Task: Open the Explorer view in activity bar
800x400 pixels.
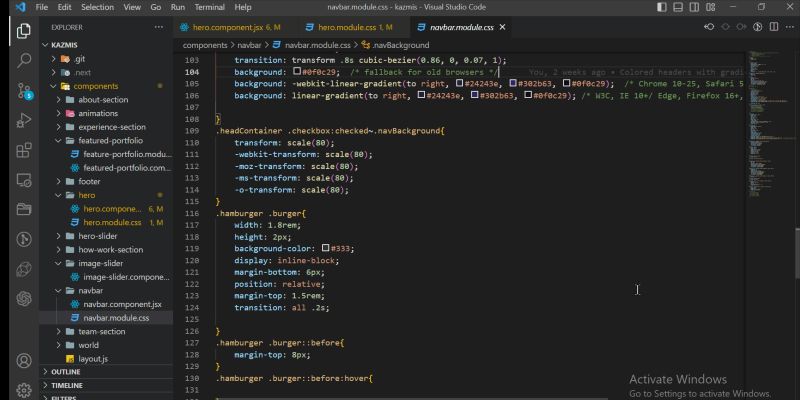Action: coord(23,31)
